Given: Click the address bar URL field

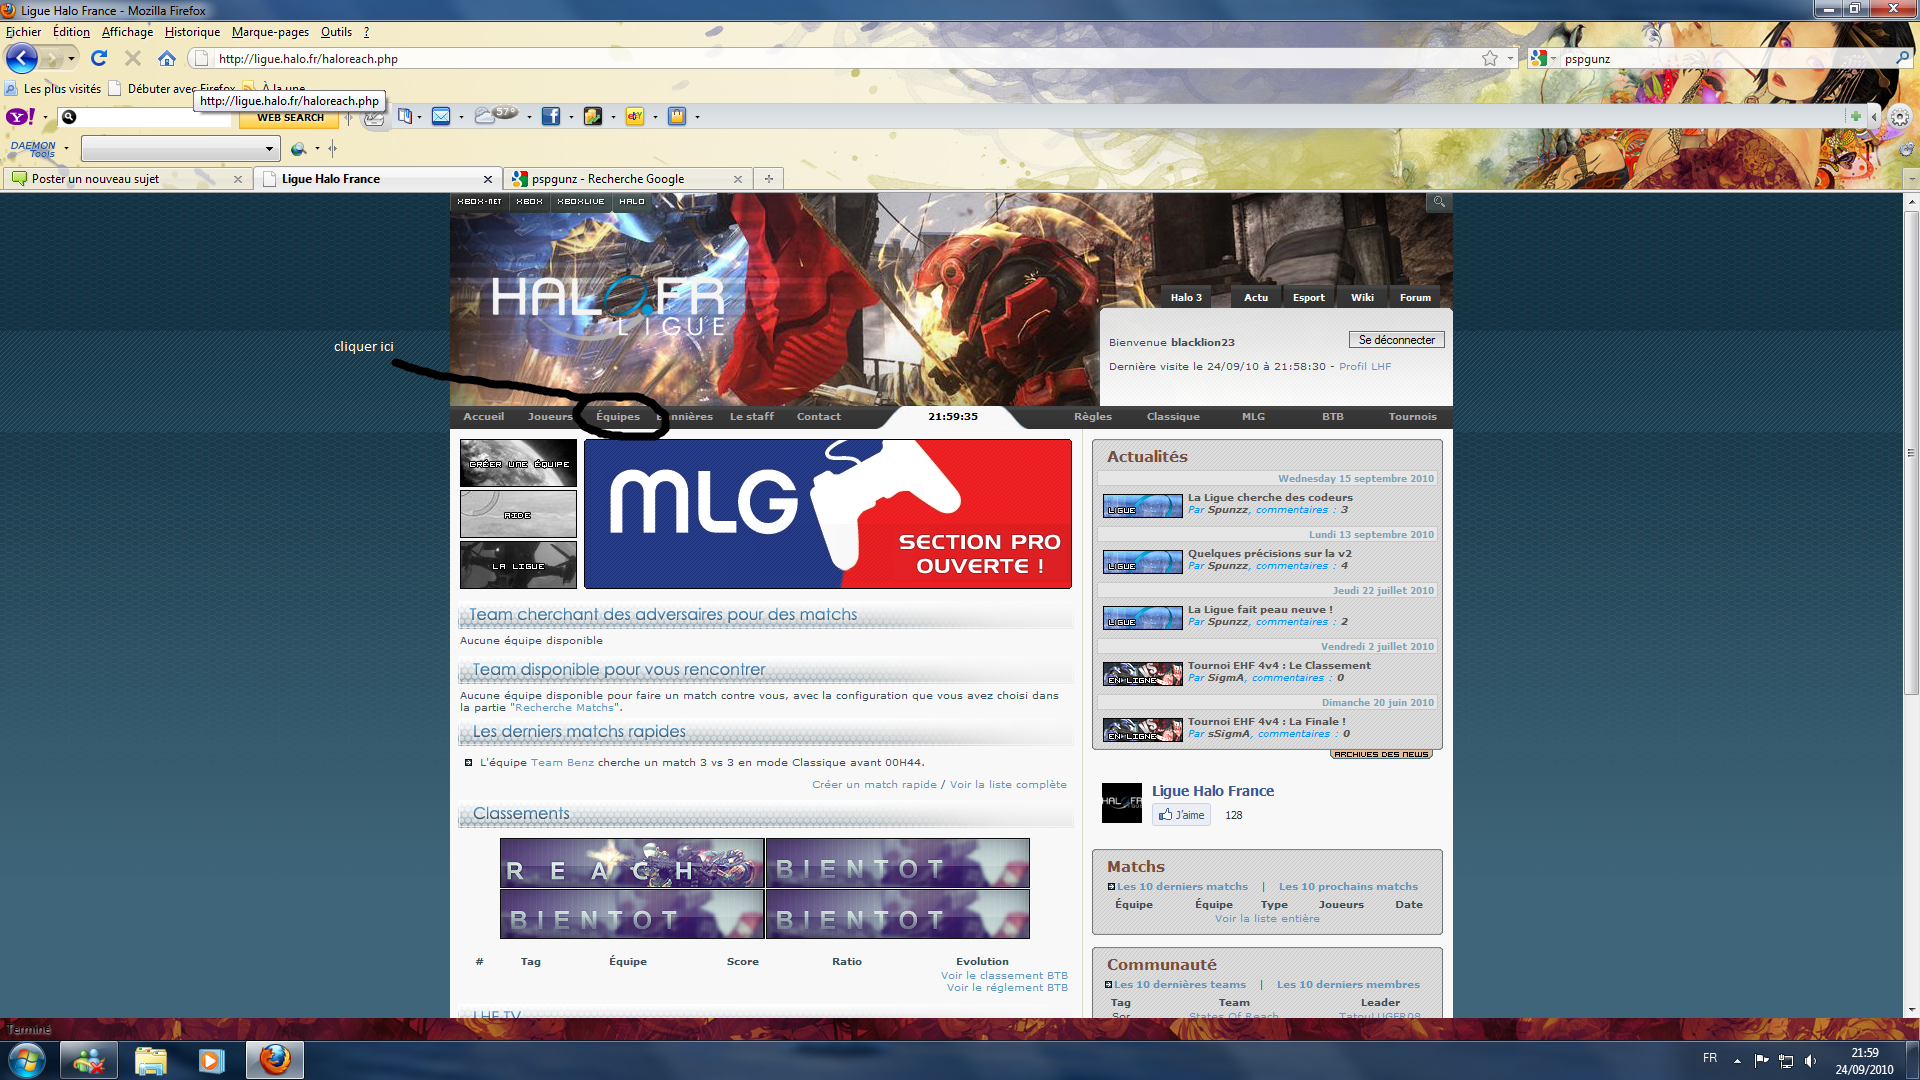Looking at the screenshot, I should coord(840,58).
